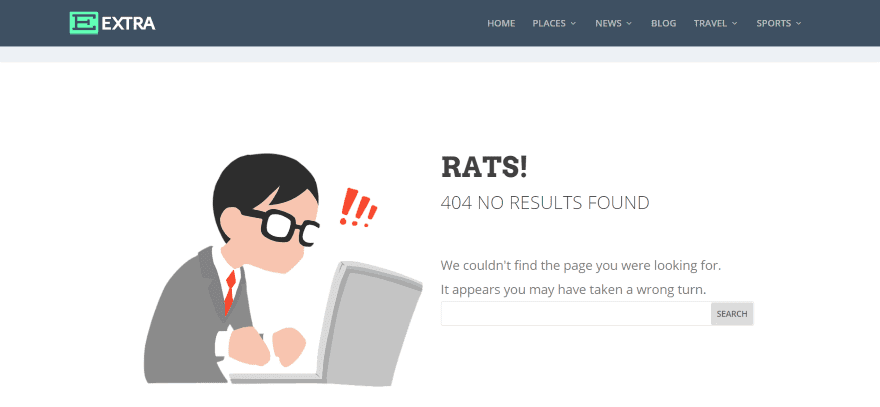The height and width of the screenshot is (407, 880).
Task: Open the BLOG page link
Action: (663, 24)
